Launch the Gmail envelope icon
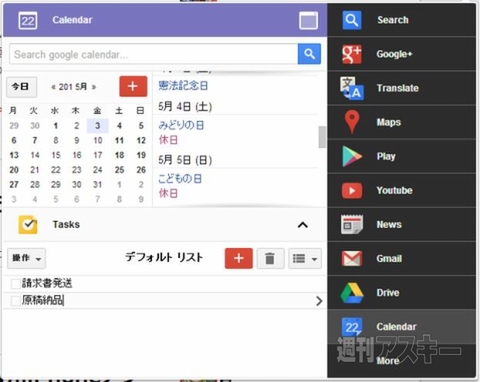Screen dimensions: 480x382 point(352,258)
